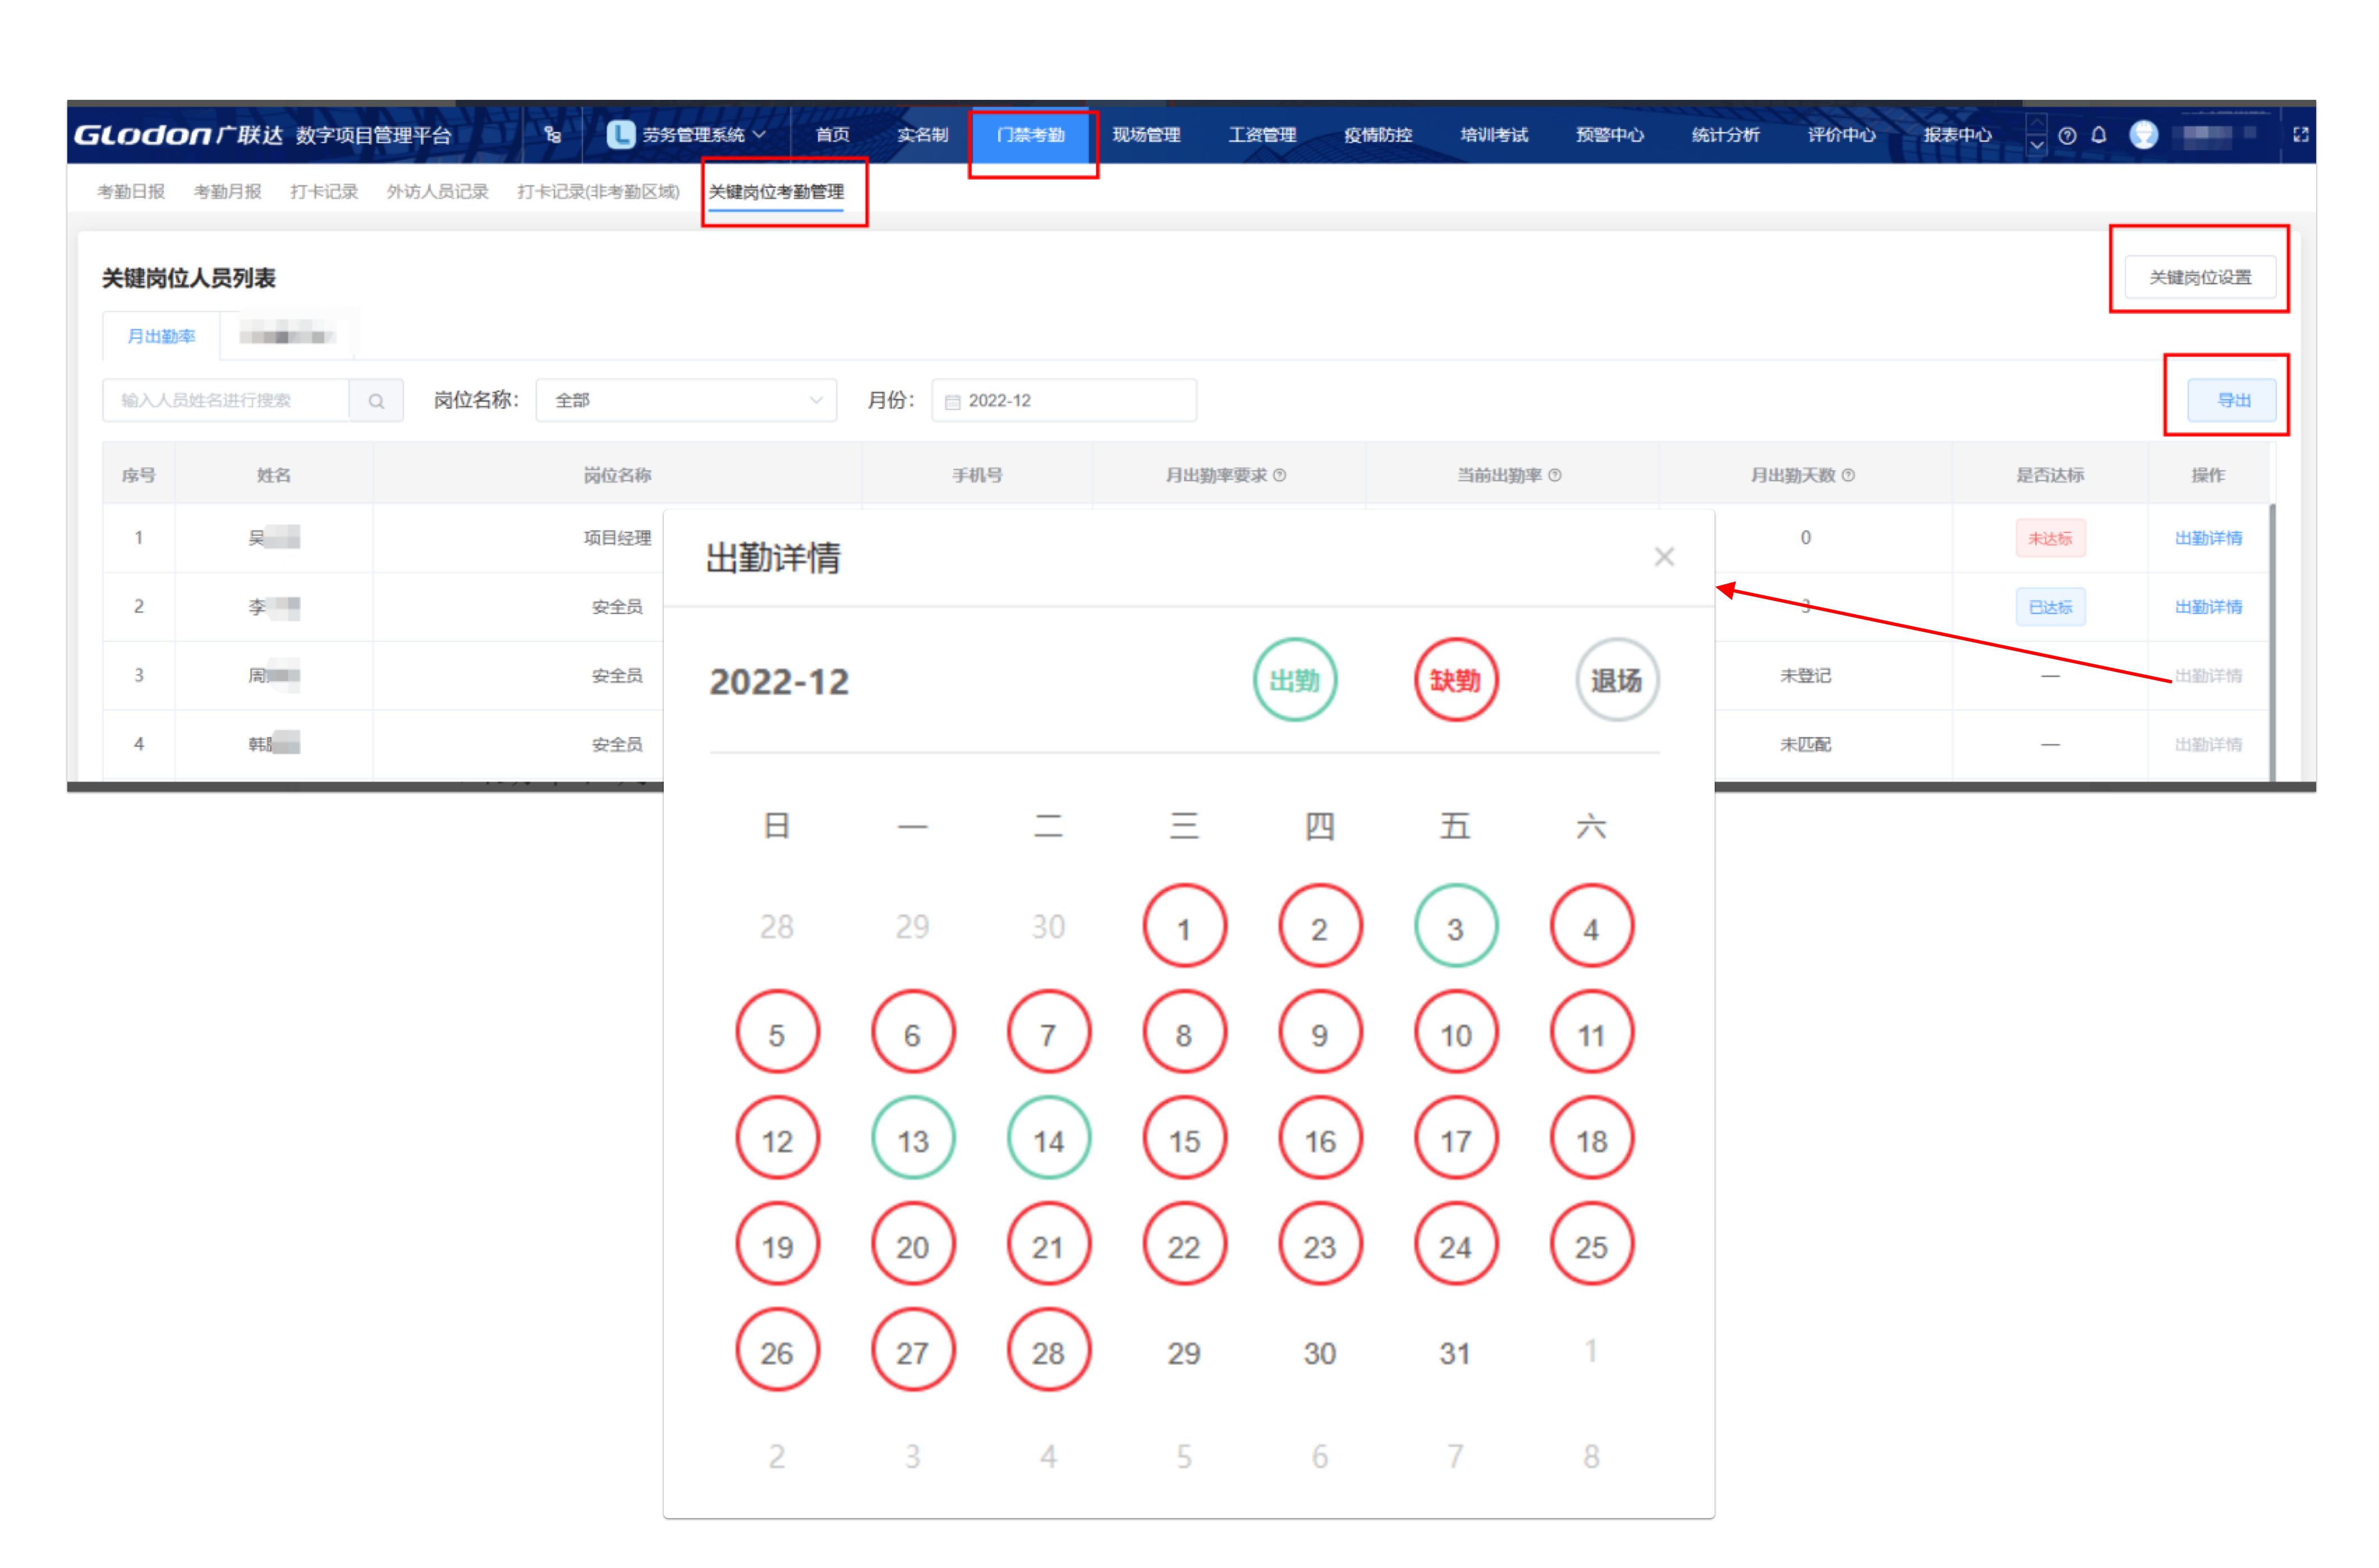
Task: Switch to the 考勤月报 tab
Action: click(227, 191)
